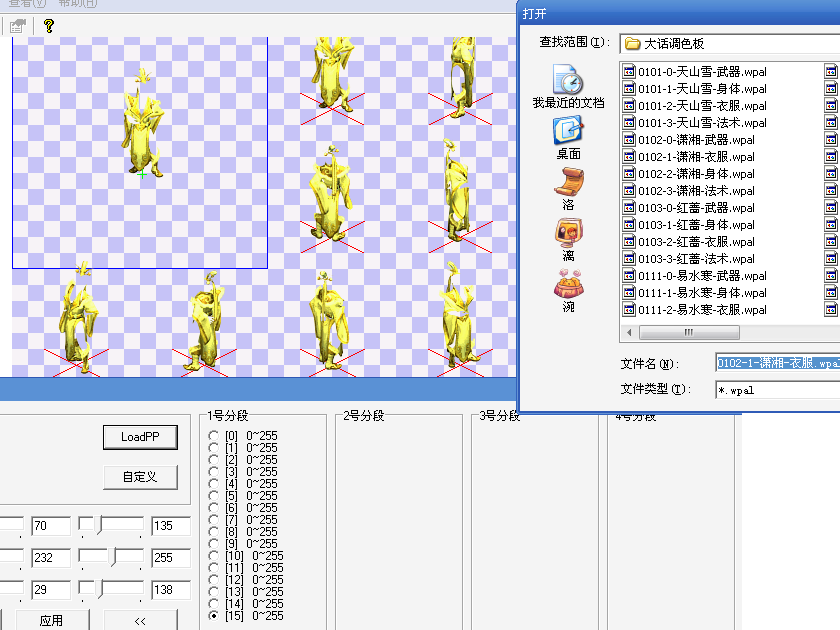
Task: Click icon of 0101-2-天山雪-衣服.wpal file
Action: (629, 106)
